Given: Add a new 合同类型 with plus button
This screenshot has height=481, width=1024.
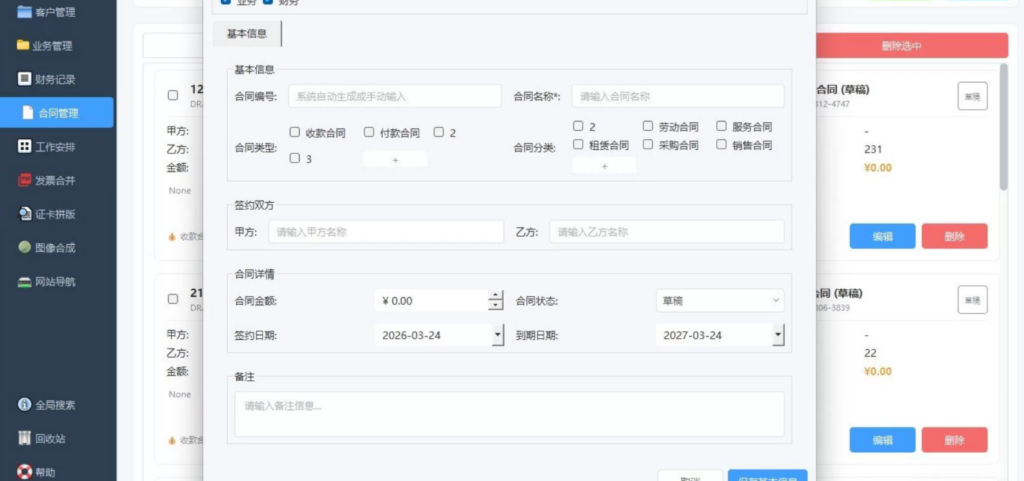Looking at the screenshot, I should coord(395,160).
